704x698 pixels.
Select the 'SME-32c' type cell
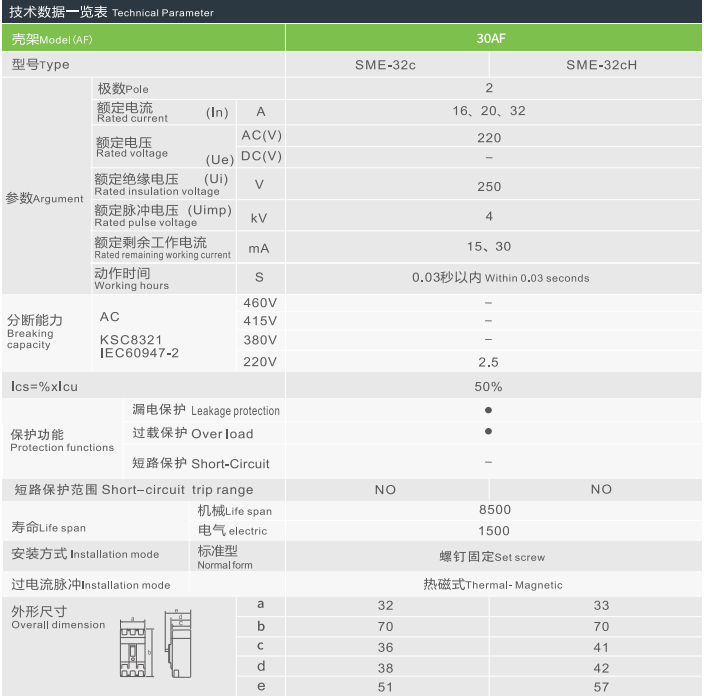pyautogui.click(x=386, y=65)
